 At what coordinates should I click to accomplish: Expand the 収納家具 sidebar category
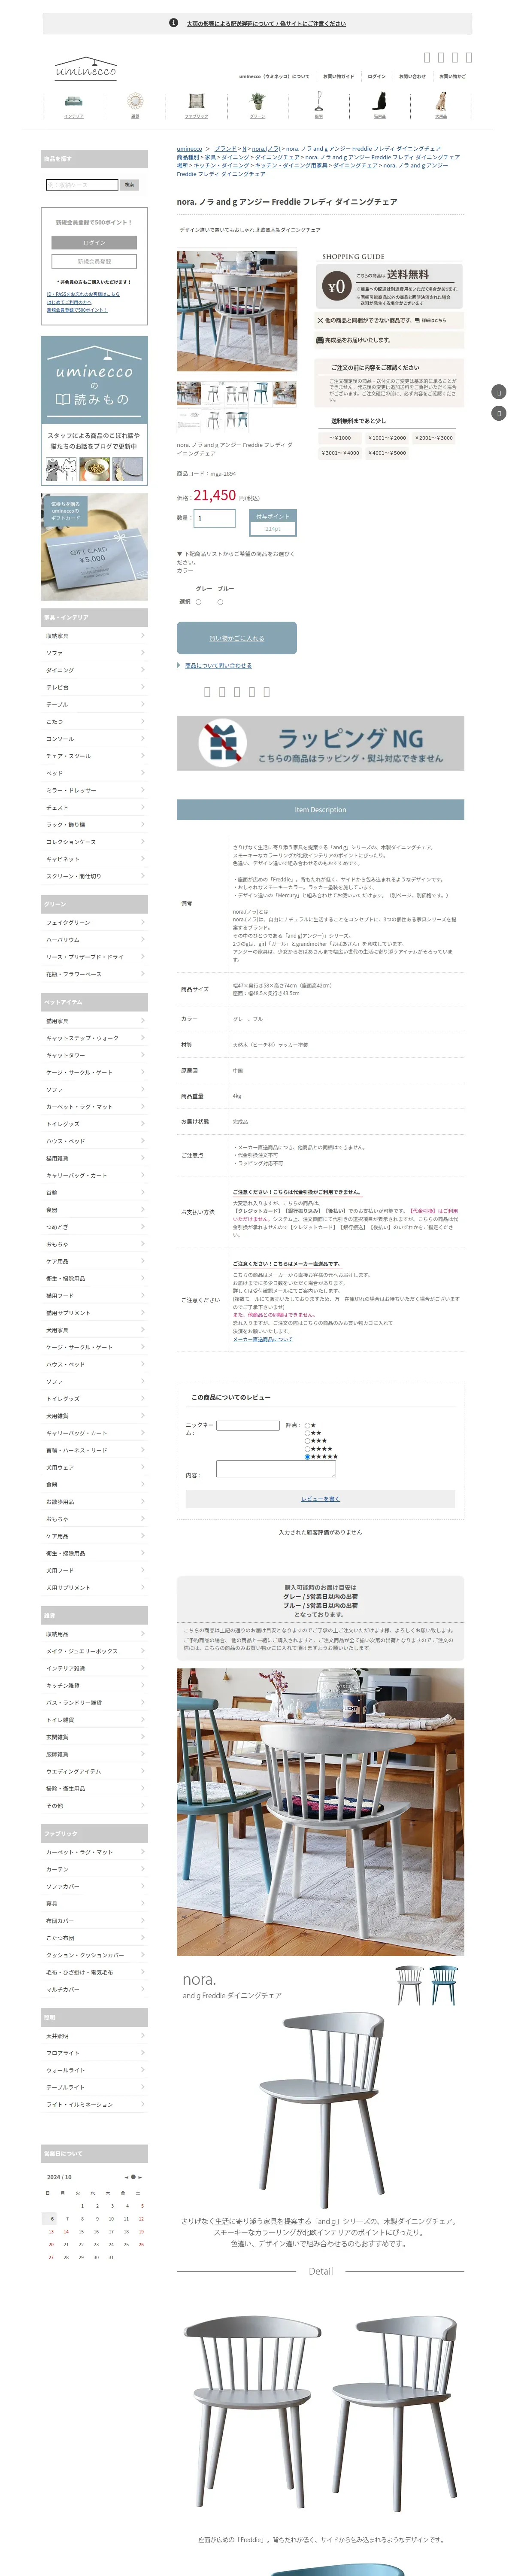[94, 636]
